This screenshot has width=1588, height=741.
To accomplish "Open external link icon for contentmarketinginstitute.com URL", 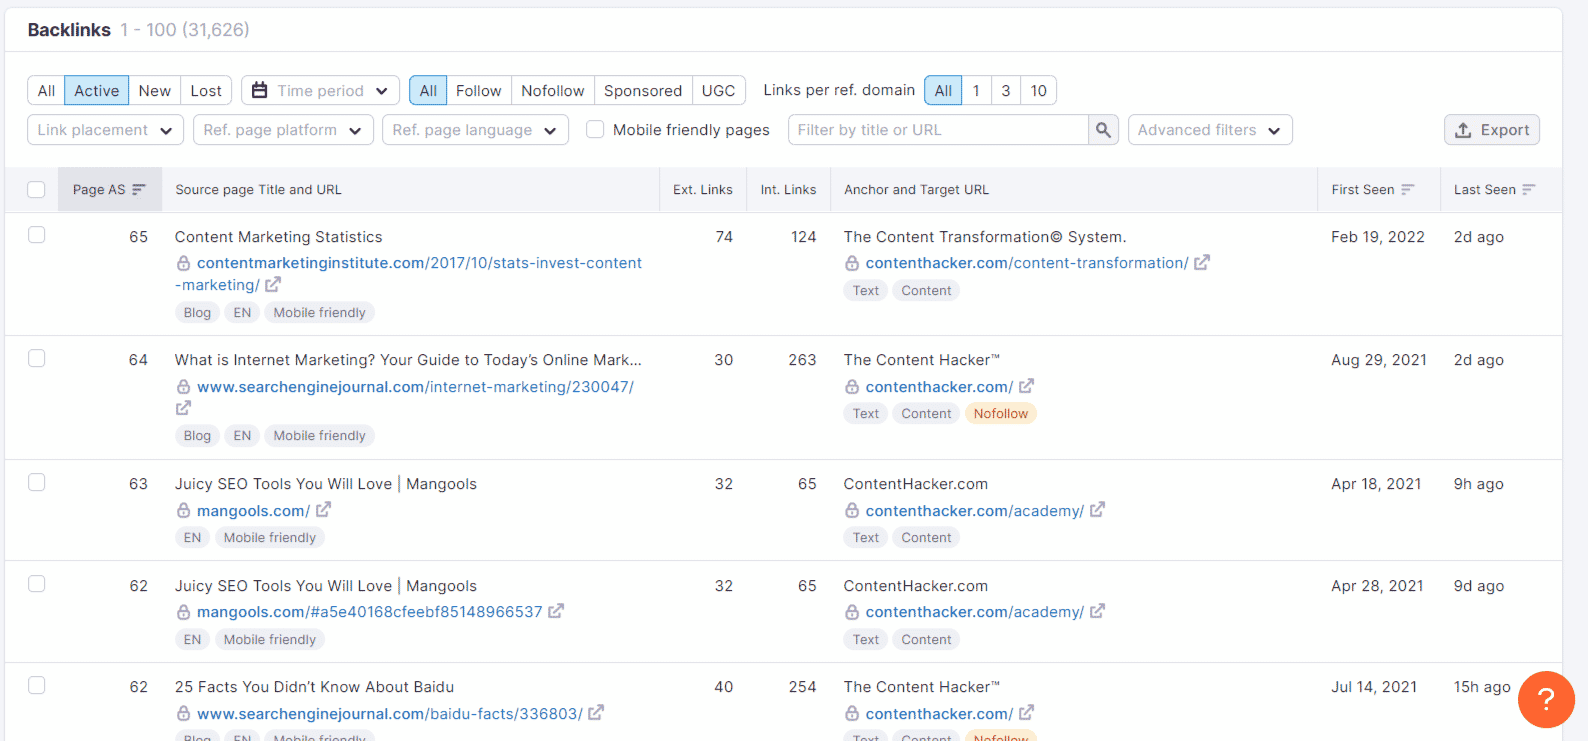I will click(x=273, y=285).
